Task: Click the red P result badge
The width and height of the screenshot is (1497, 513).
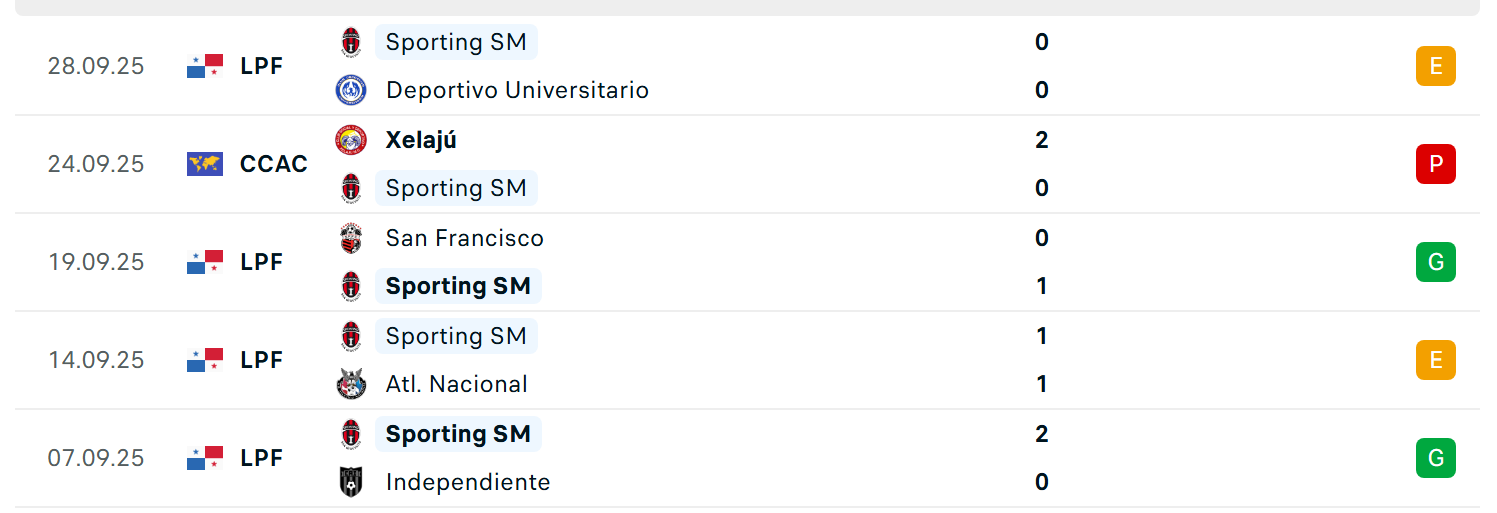Action: [x=1436, y=164]
